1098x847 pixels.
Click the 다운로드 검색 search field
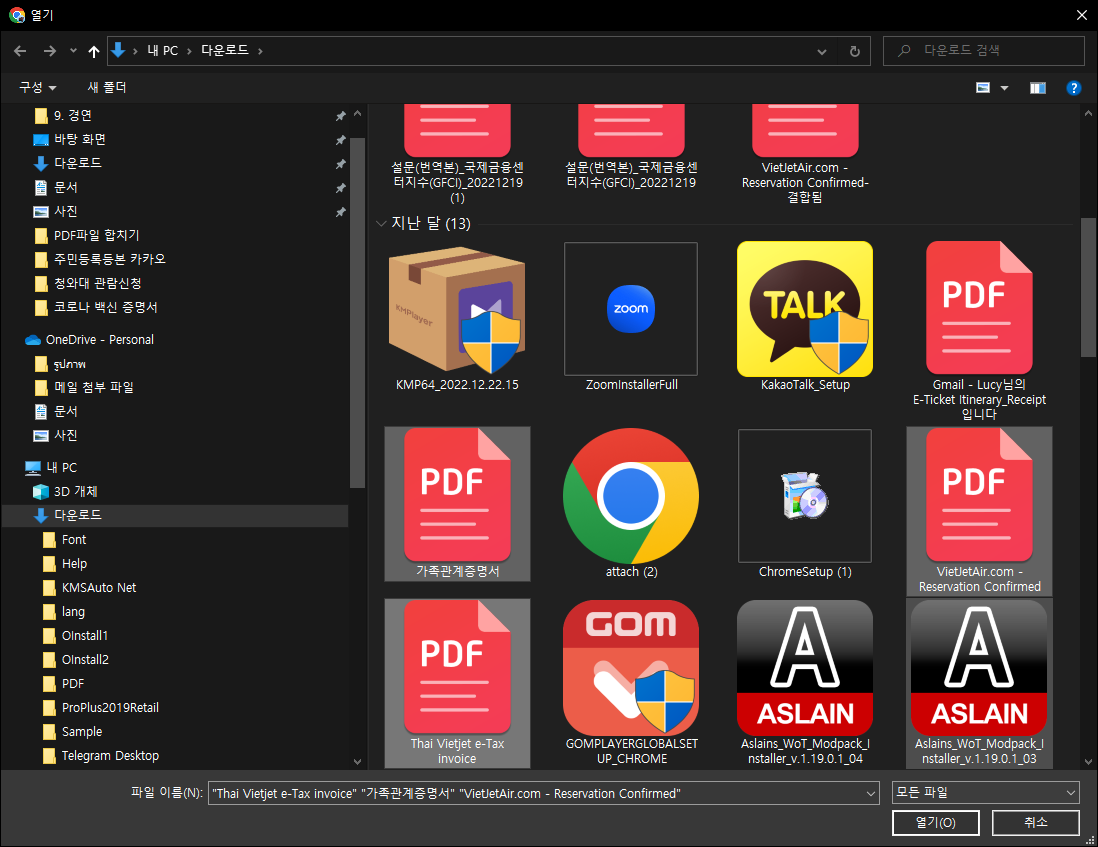984,50
